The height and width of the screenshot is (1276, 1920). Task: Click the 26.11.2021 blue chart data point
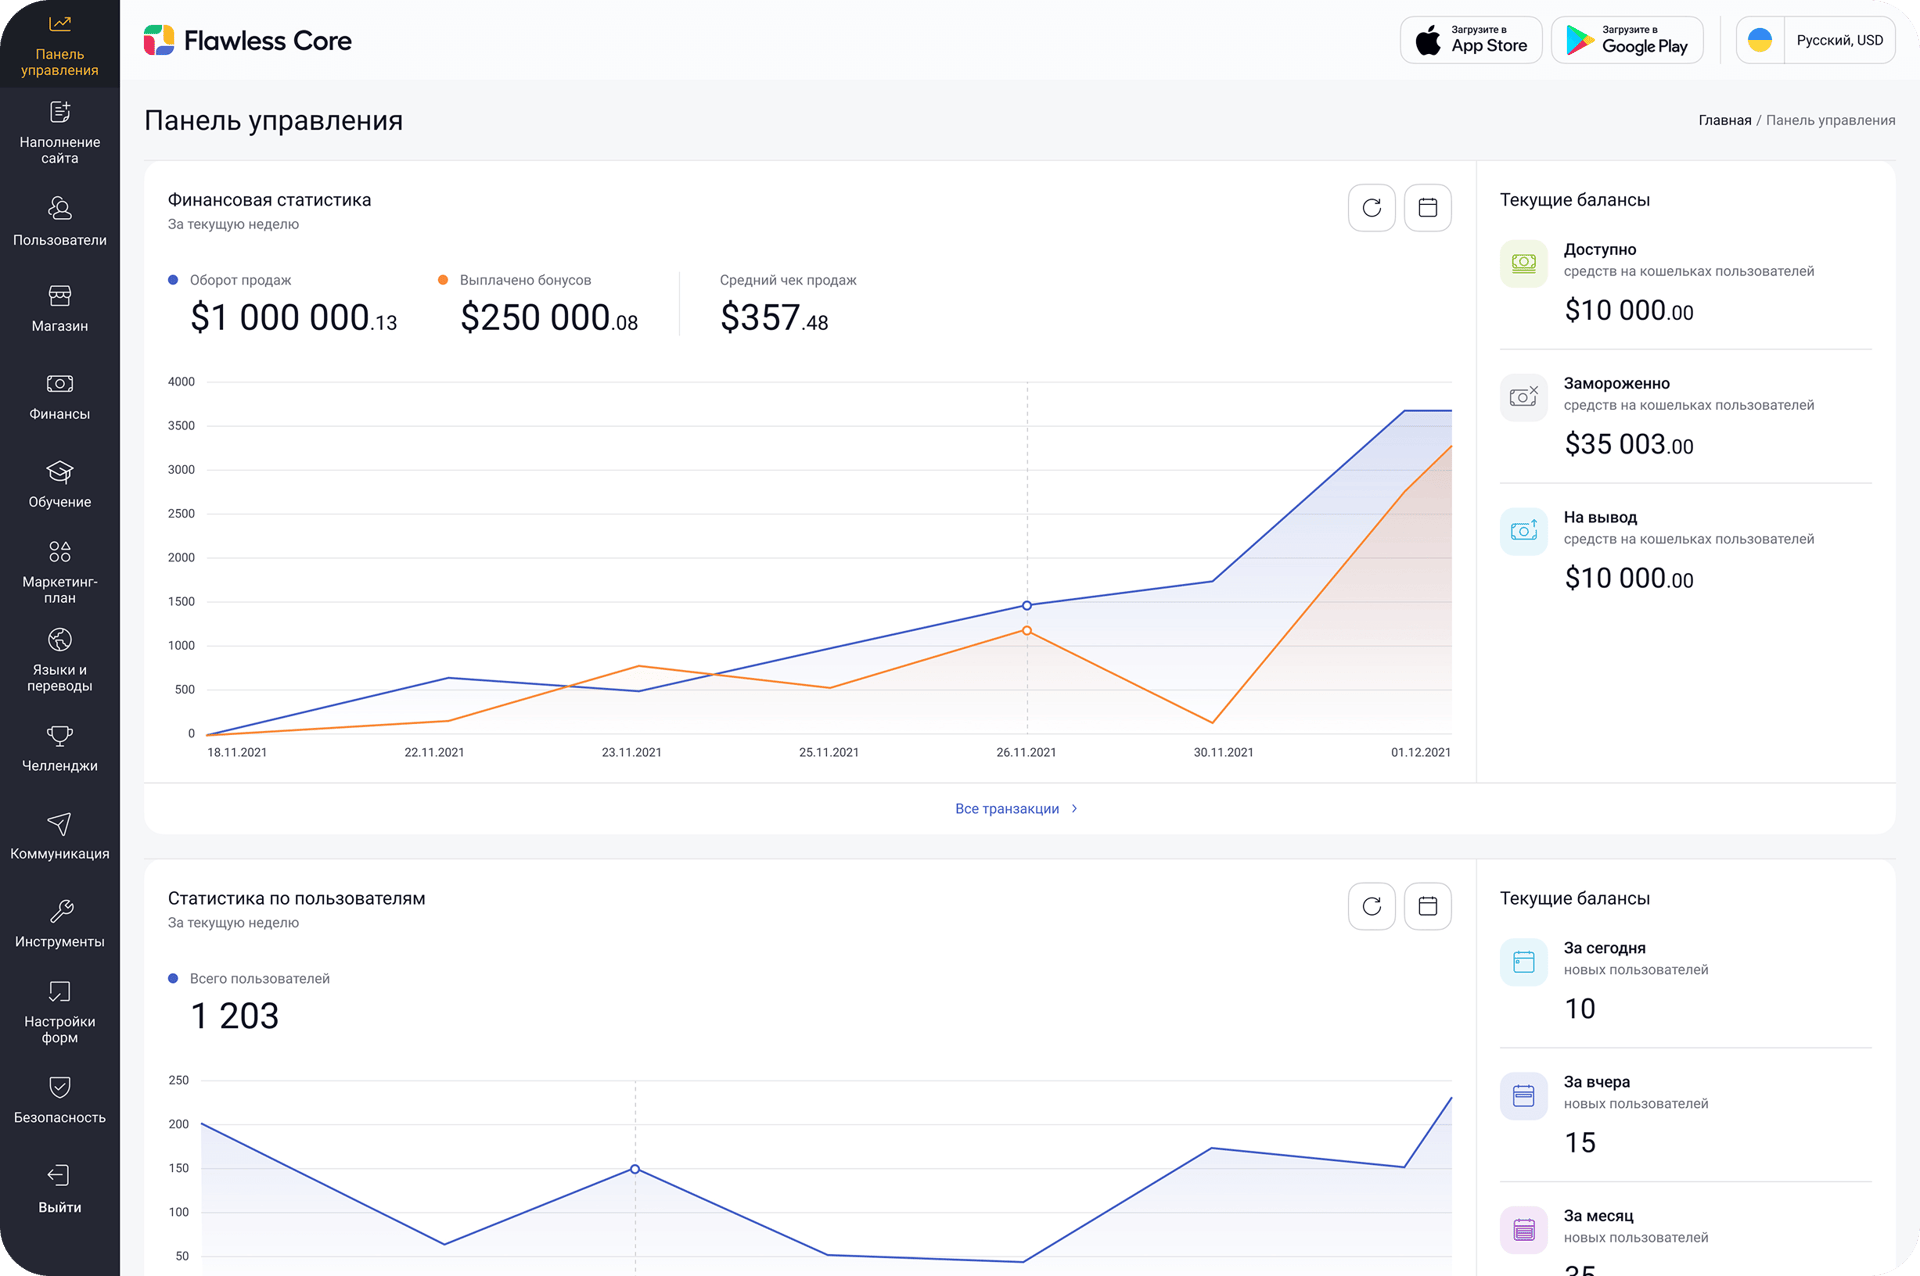1026,605
